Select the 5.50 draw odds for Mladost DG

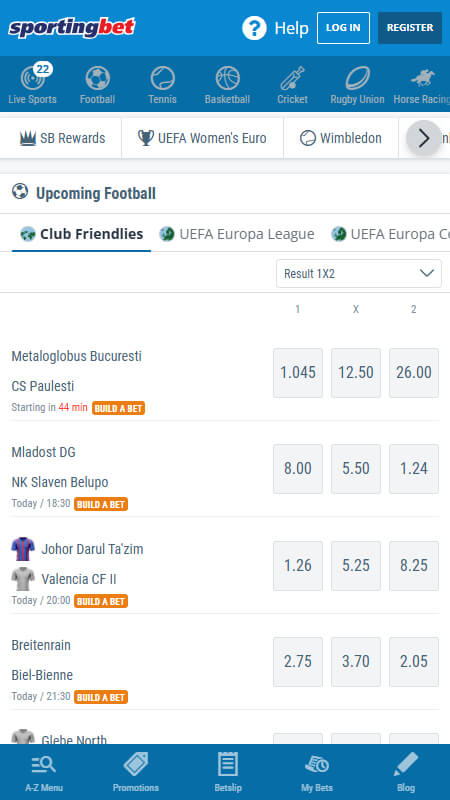pos(356,469)
